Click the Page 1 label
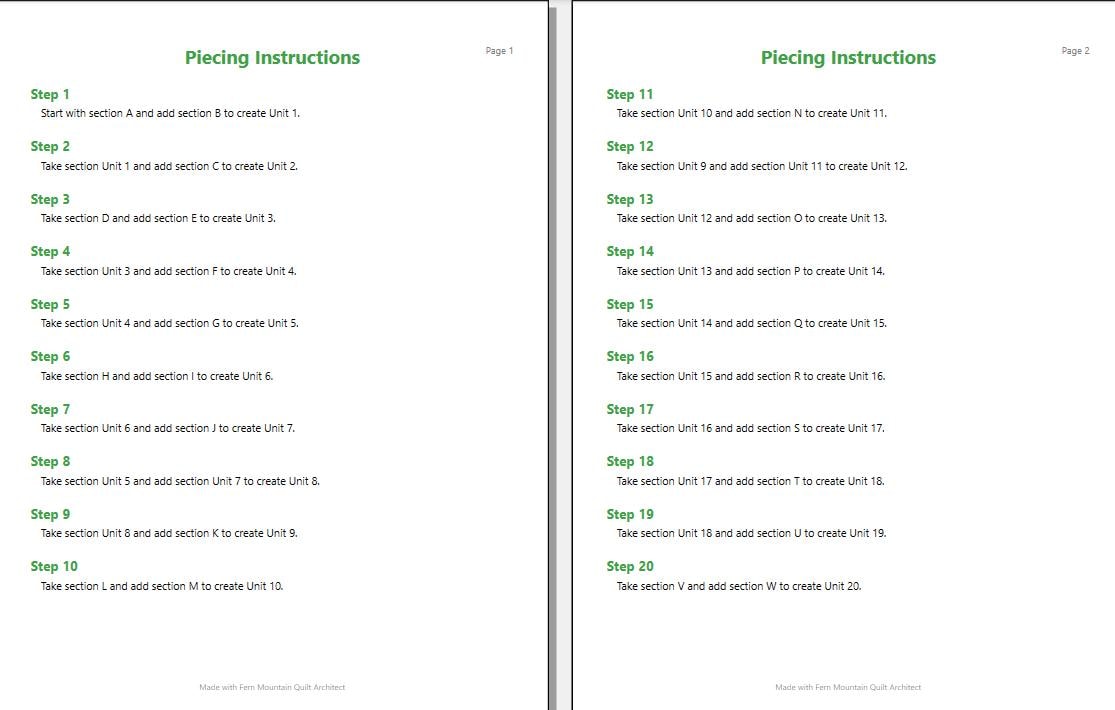 [x=499, y=51]
